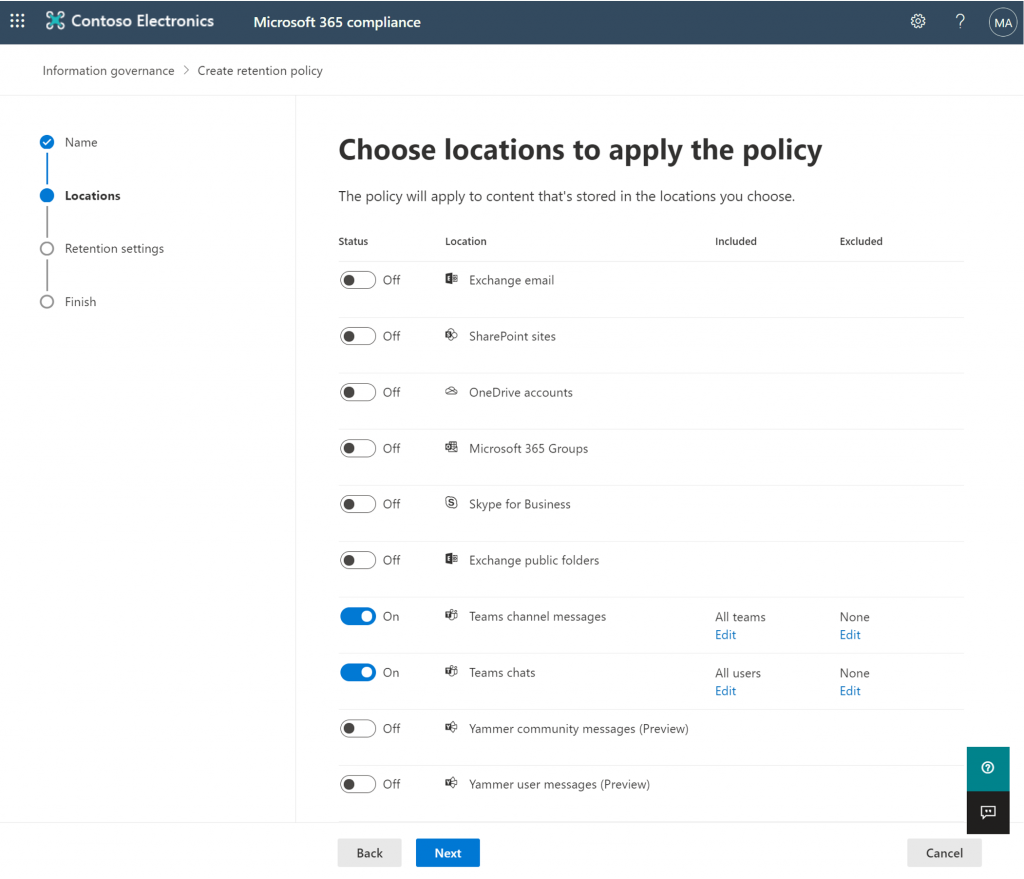This screenshot has height=879, width=1024.
Task: Switch on Exchange public folders
Action: pos(358,560)
